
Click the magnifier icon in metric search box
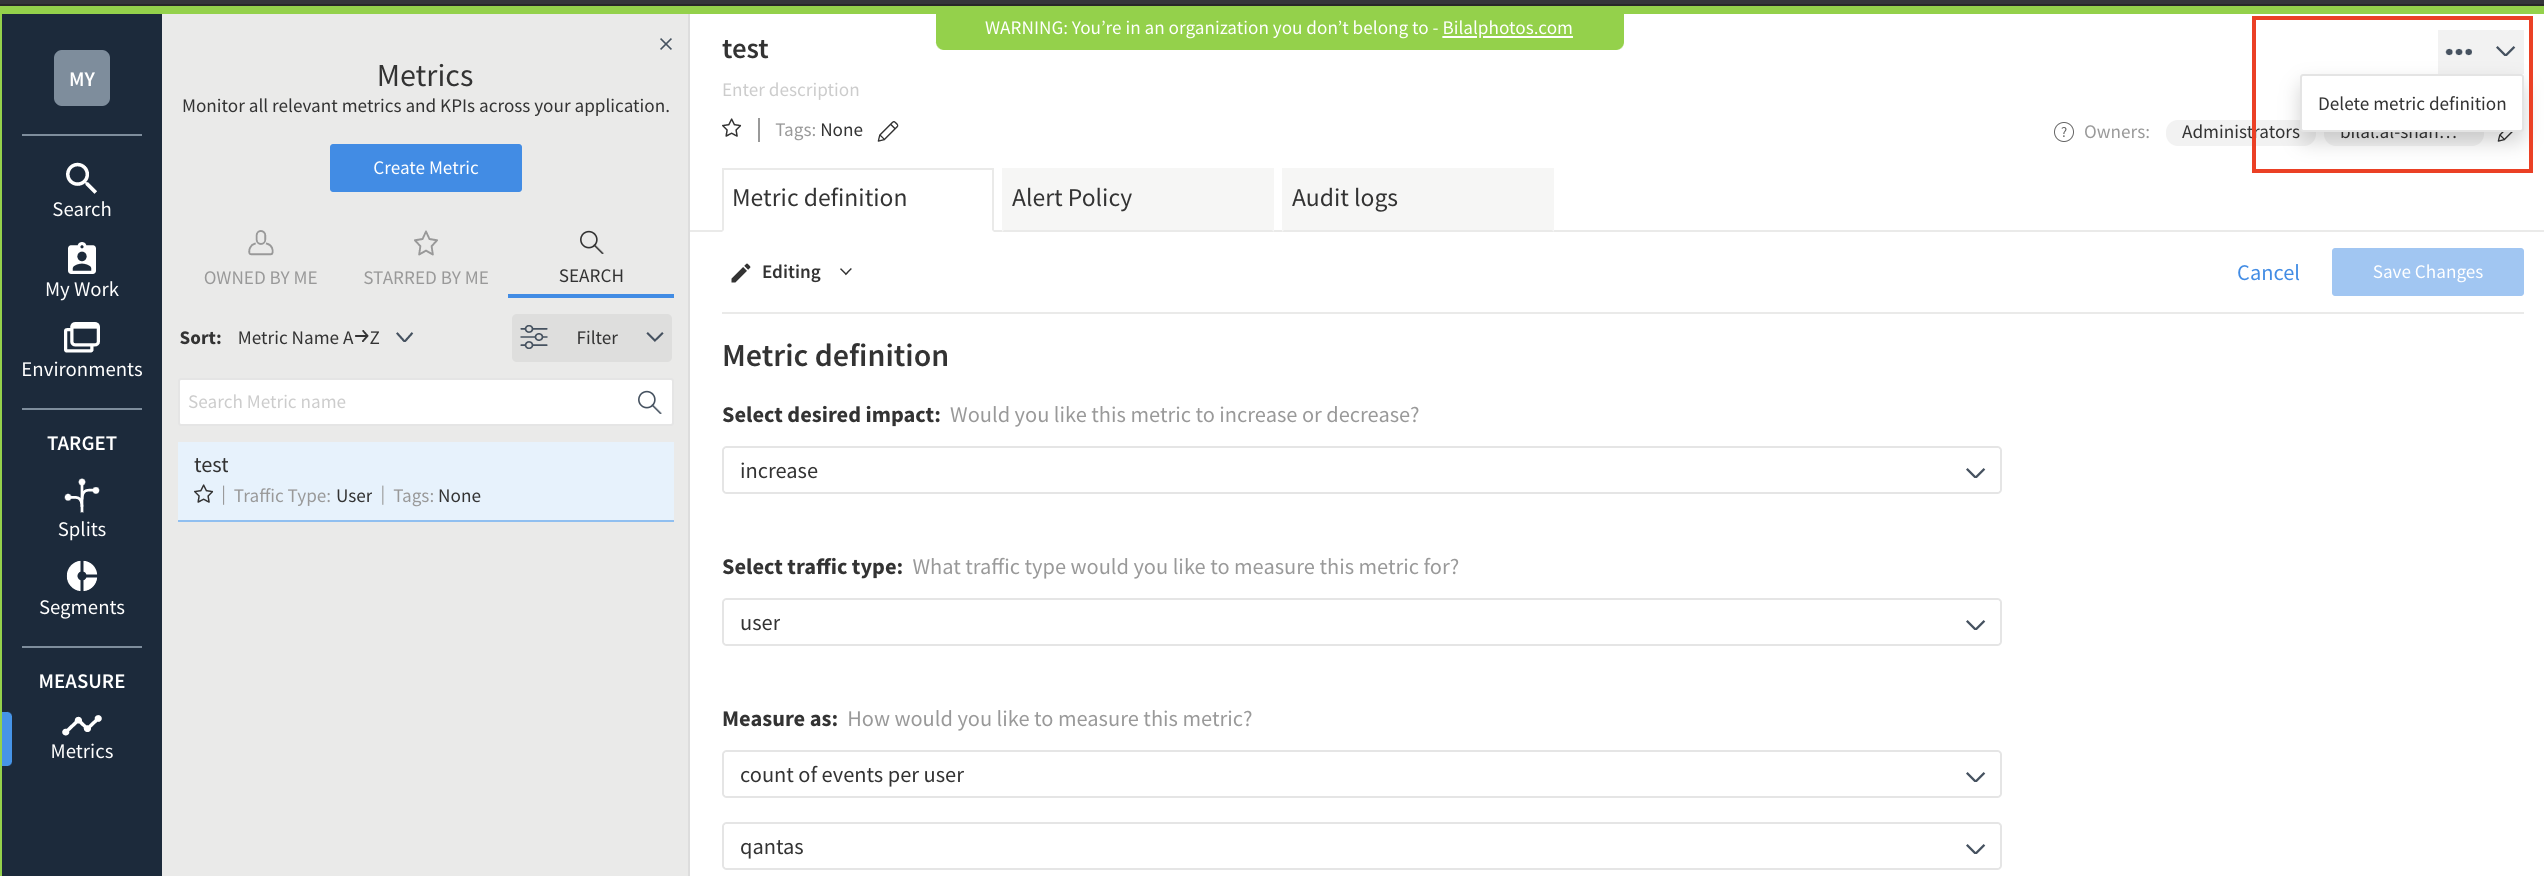(649, 402)
